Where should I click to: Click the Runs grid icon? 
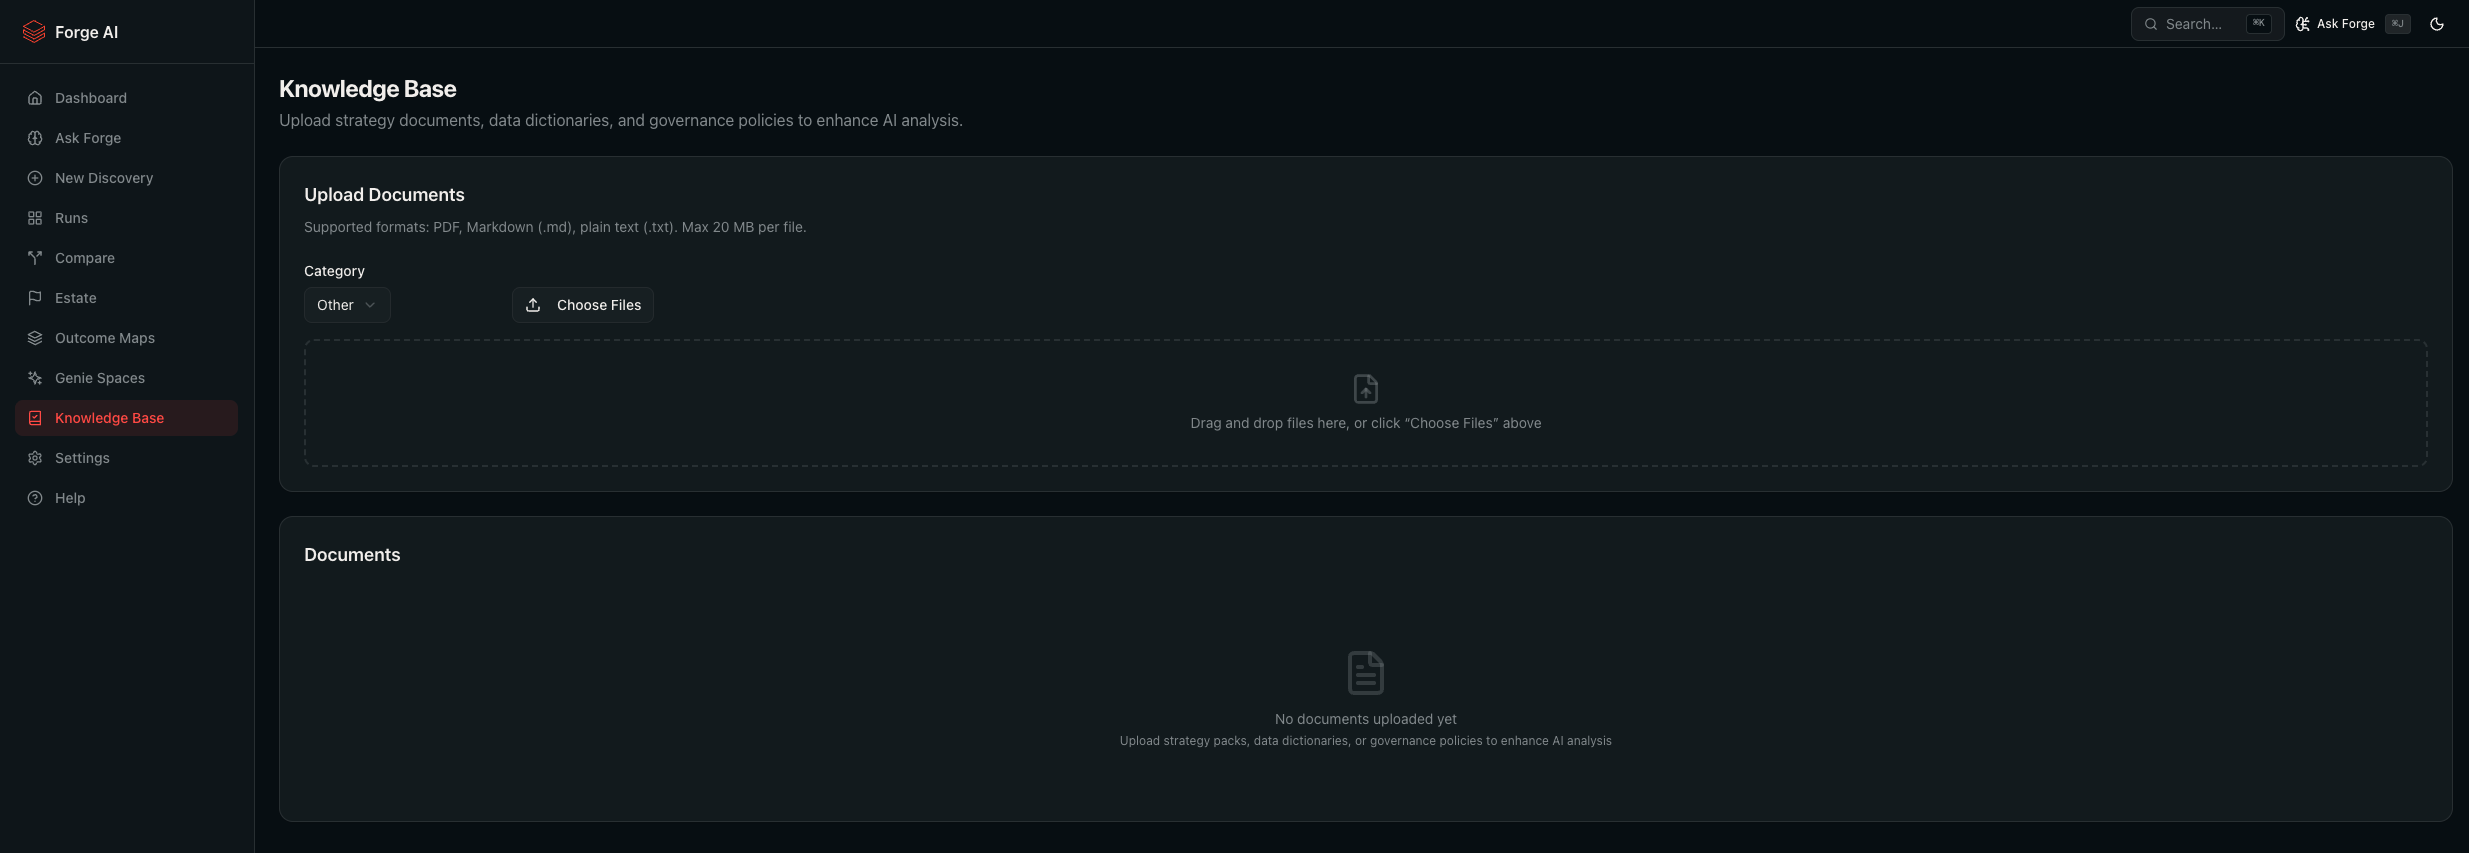click(x=35, y=218)
